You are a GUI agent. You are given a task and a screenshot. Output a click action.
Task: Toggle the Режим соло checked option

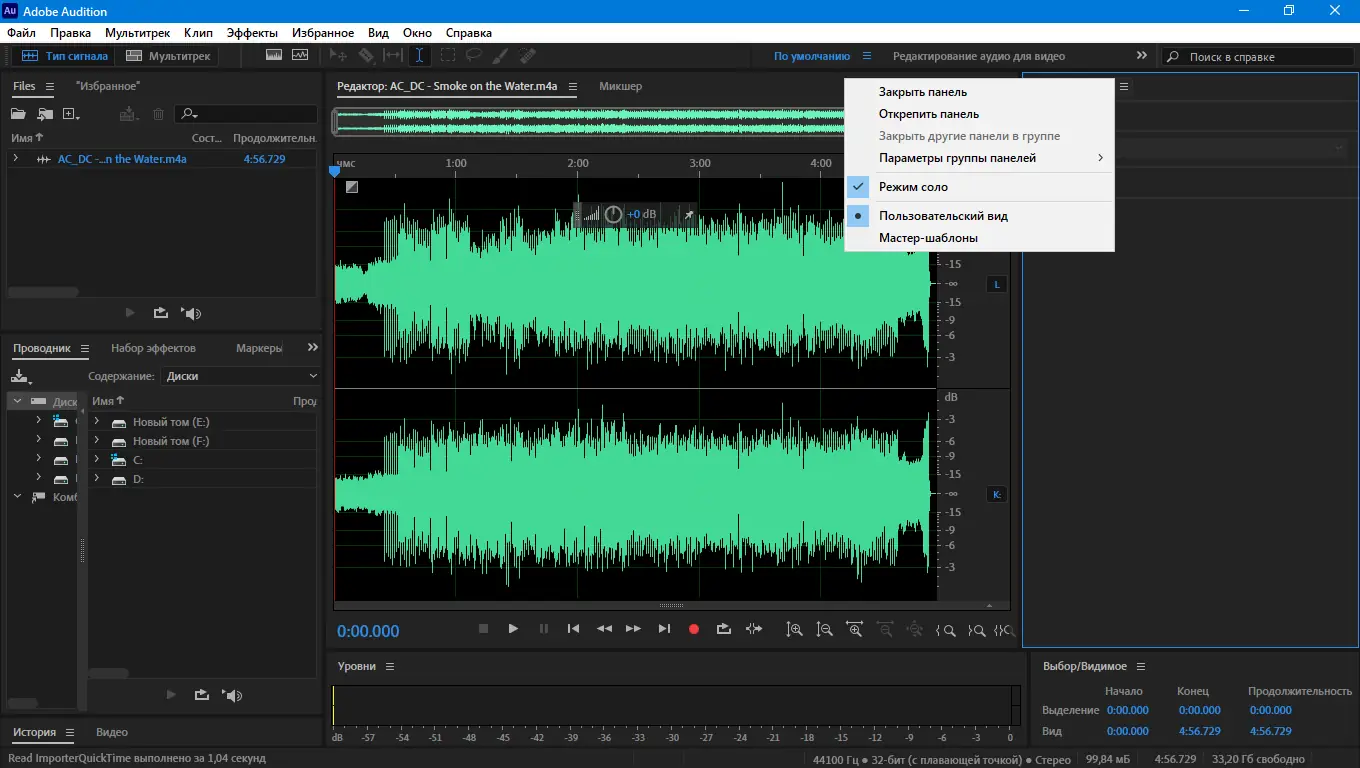913,187
